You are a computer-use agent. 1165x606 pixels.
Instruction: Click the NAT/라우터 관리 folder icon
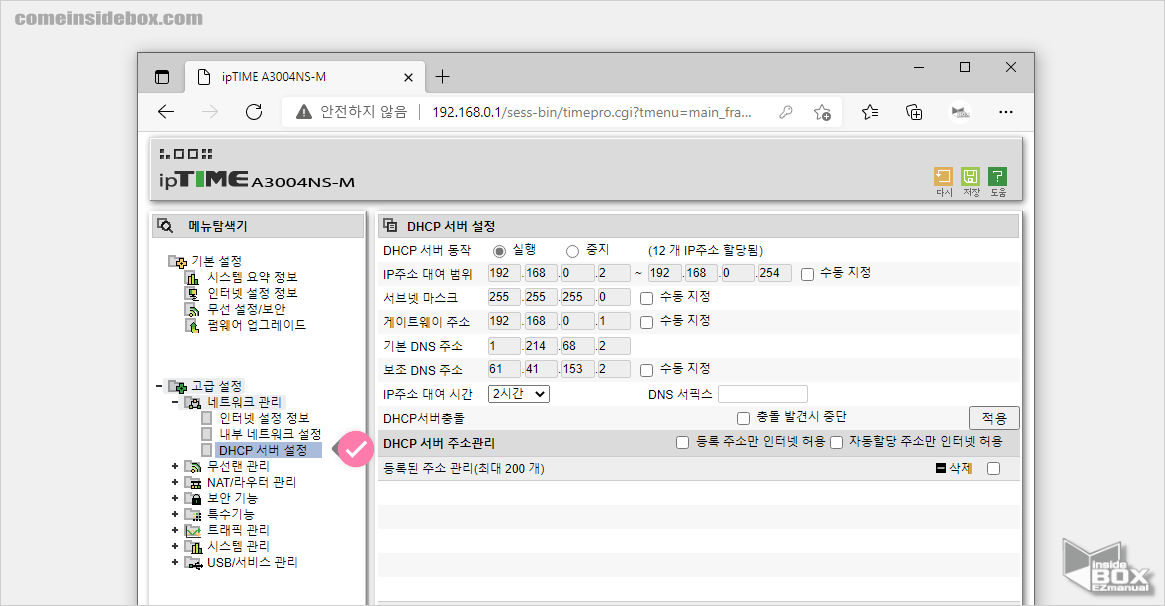tap(193, 483)
